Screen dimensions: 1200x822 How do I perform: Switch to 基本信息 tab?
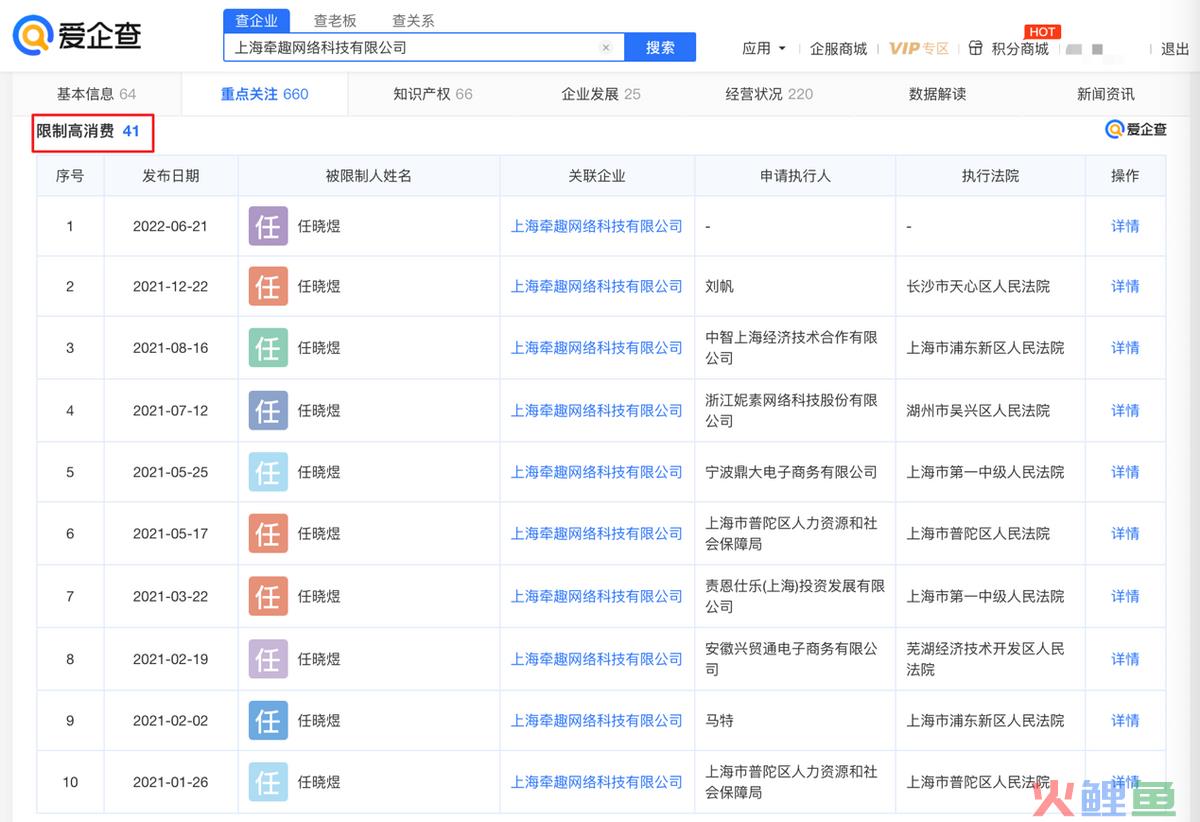tap(96, 94)
